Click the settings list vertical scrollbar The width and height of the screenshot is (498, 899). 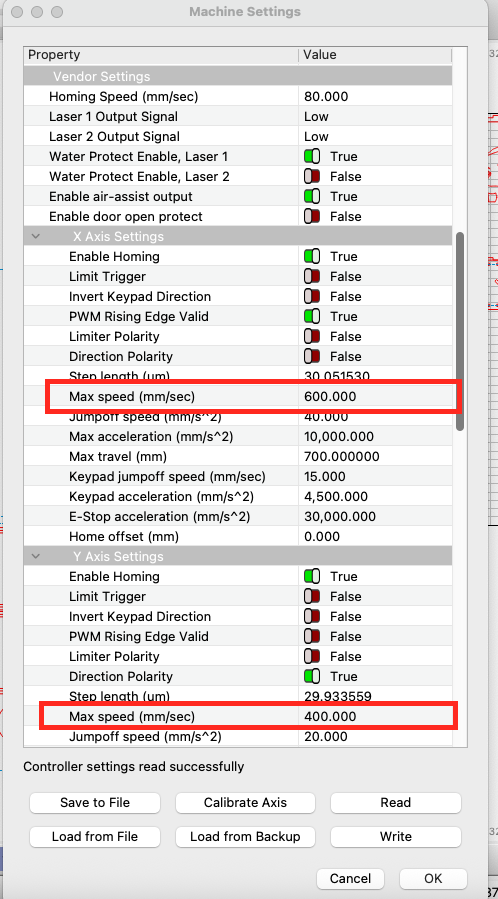click(460, 331)
